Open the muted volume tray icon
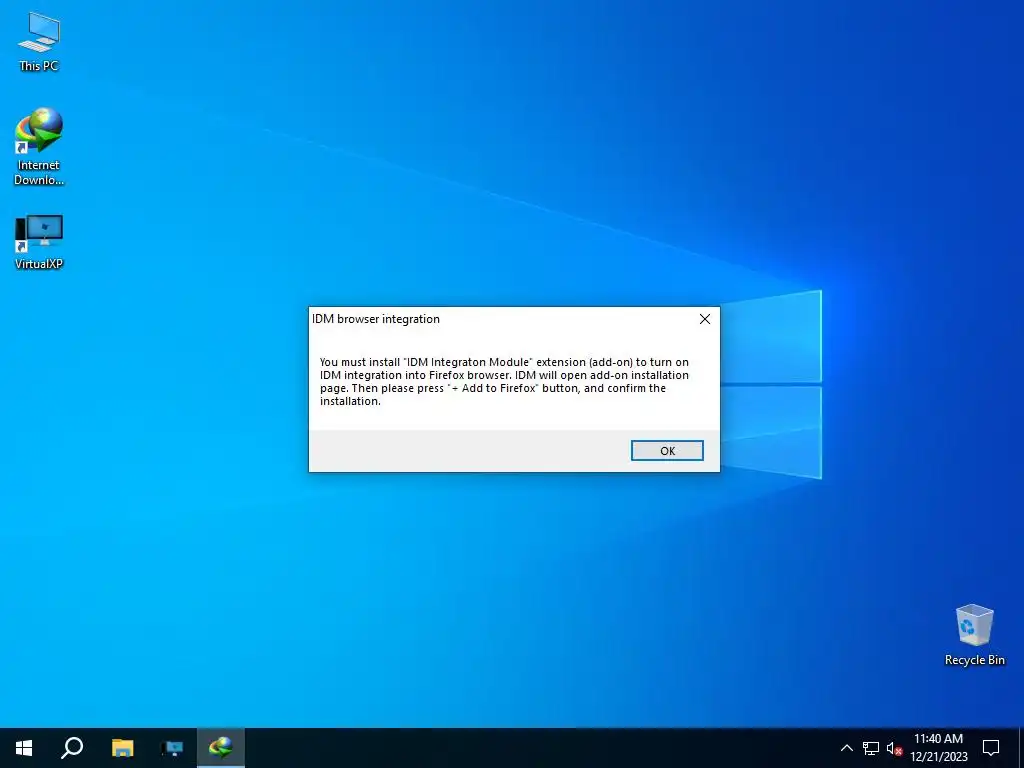The height and width of the screenshot is (768, 1024). (894, 748)
